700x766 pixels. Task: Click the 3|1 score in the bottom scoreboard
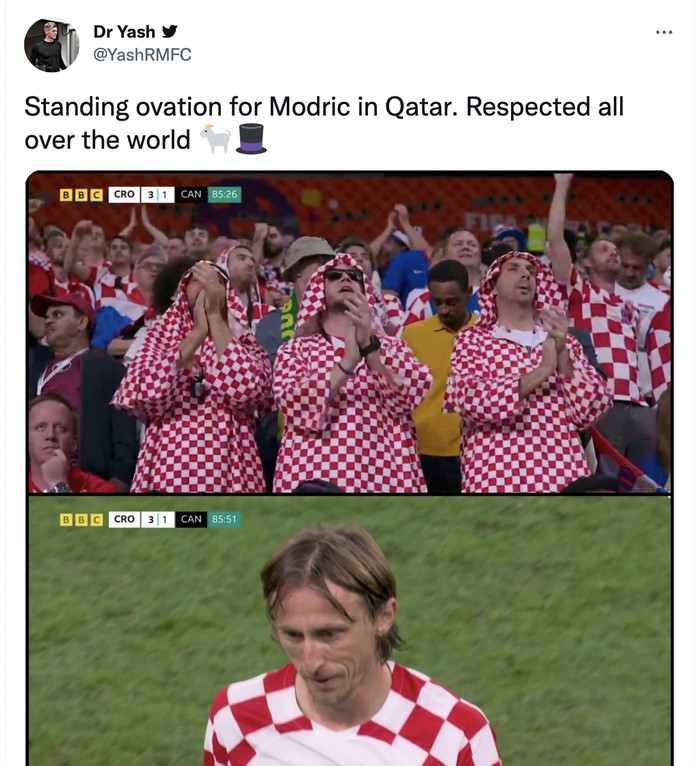157,520
